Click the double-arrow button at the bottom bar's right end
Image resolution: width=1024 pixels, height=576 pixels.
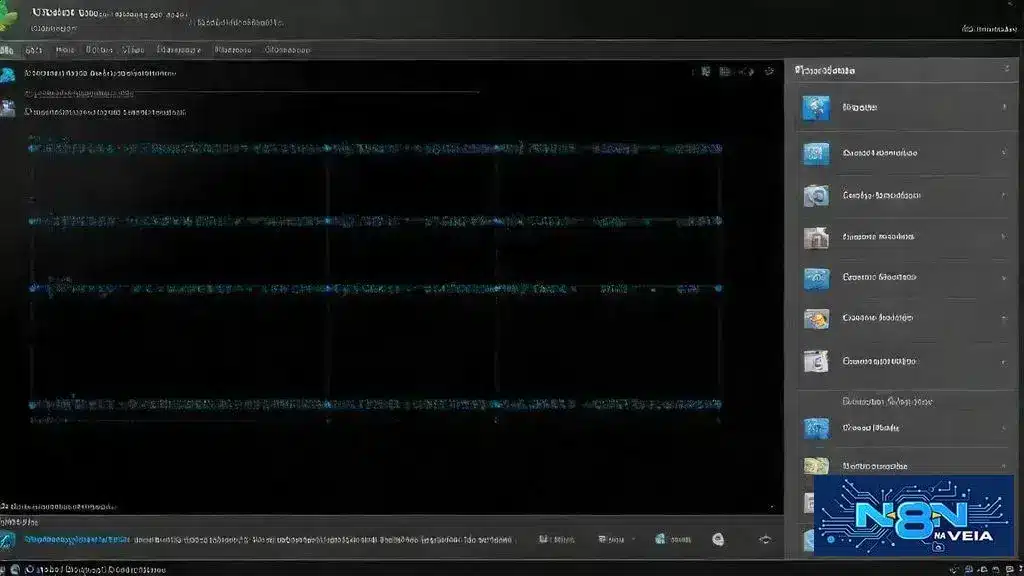point(765,539)
